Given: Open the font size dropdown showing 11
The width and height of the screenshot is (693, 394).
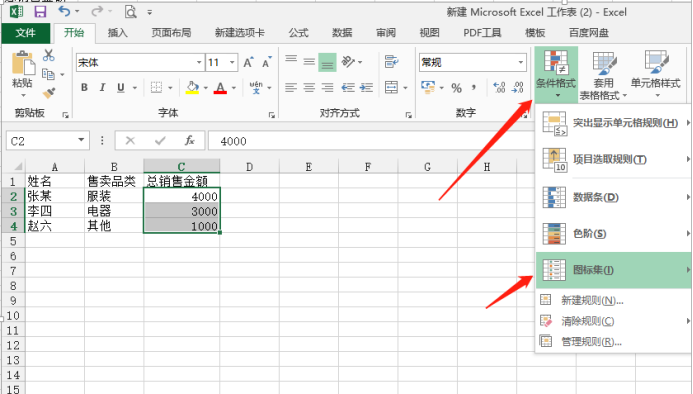Looking at the screenshot, I should 232,62.
